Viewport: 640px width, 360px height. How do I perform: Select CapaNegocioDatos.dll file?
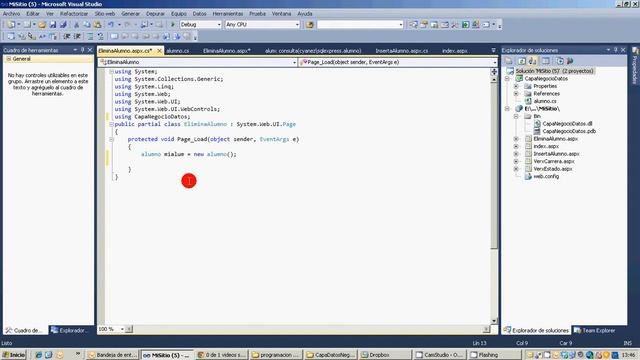[567, 123]
